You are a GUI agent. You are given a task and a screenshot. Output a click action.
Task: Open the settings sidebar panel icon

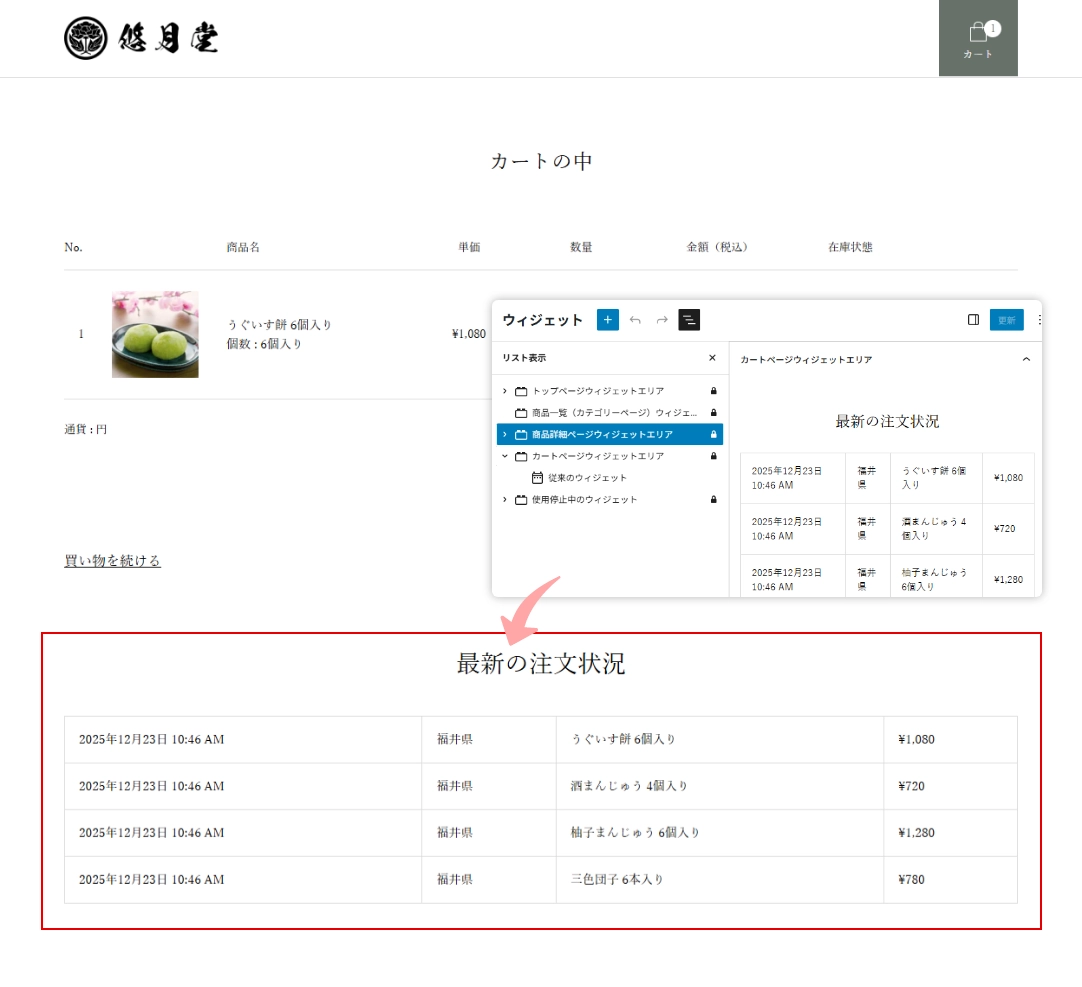[972, 320]
